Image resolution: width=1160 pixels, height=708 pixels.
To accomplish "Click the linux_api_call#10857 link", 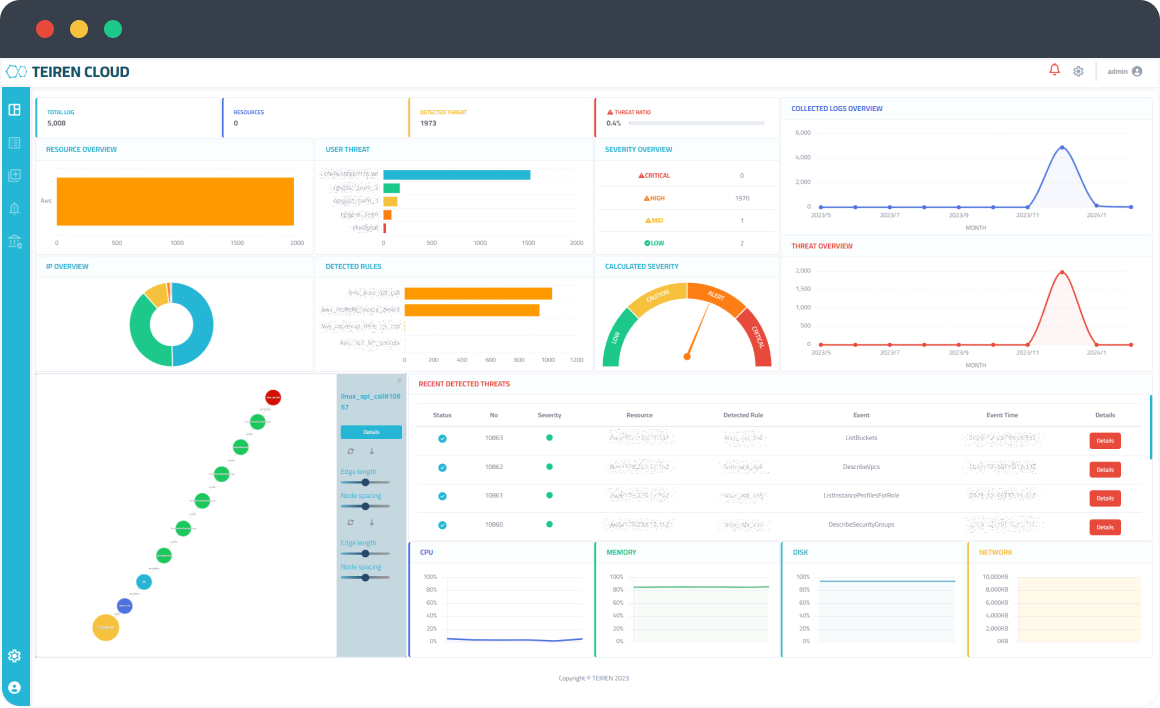I will click(371, 402).
